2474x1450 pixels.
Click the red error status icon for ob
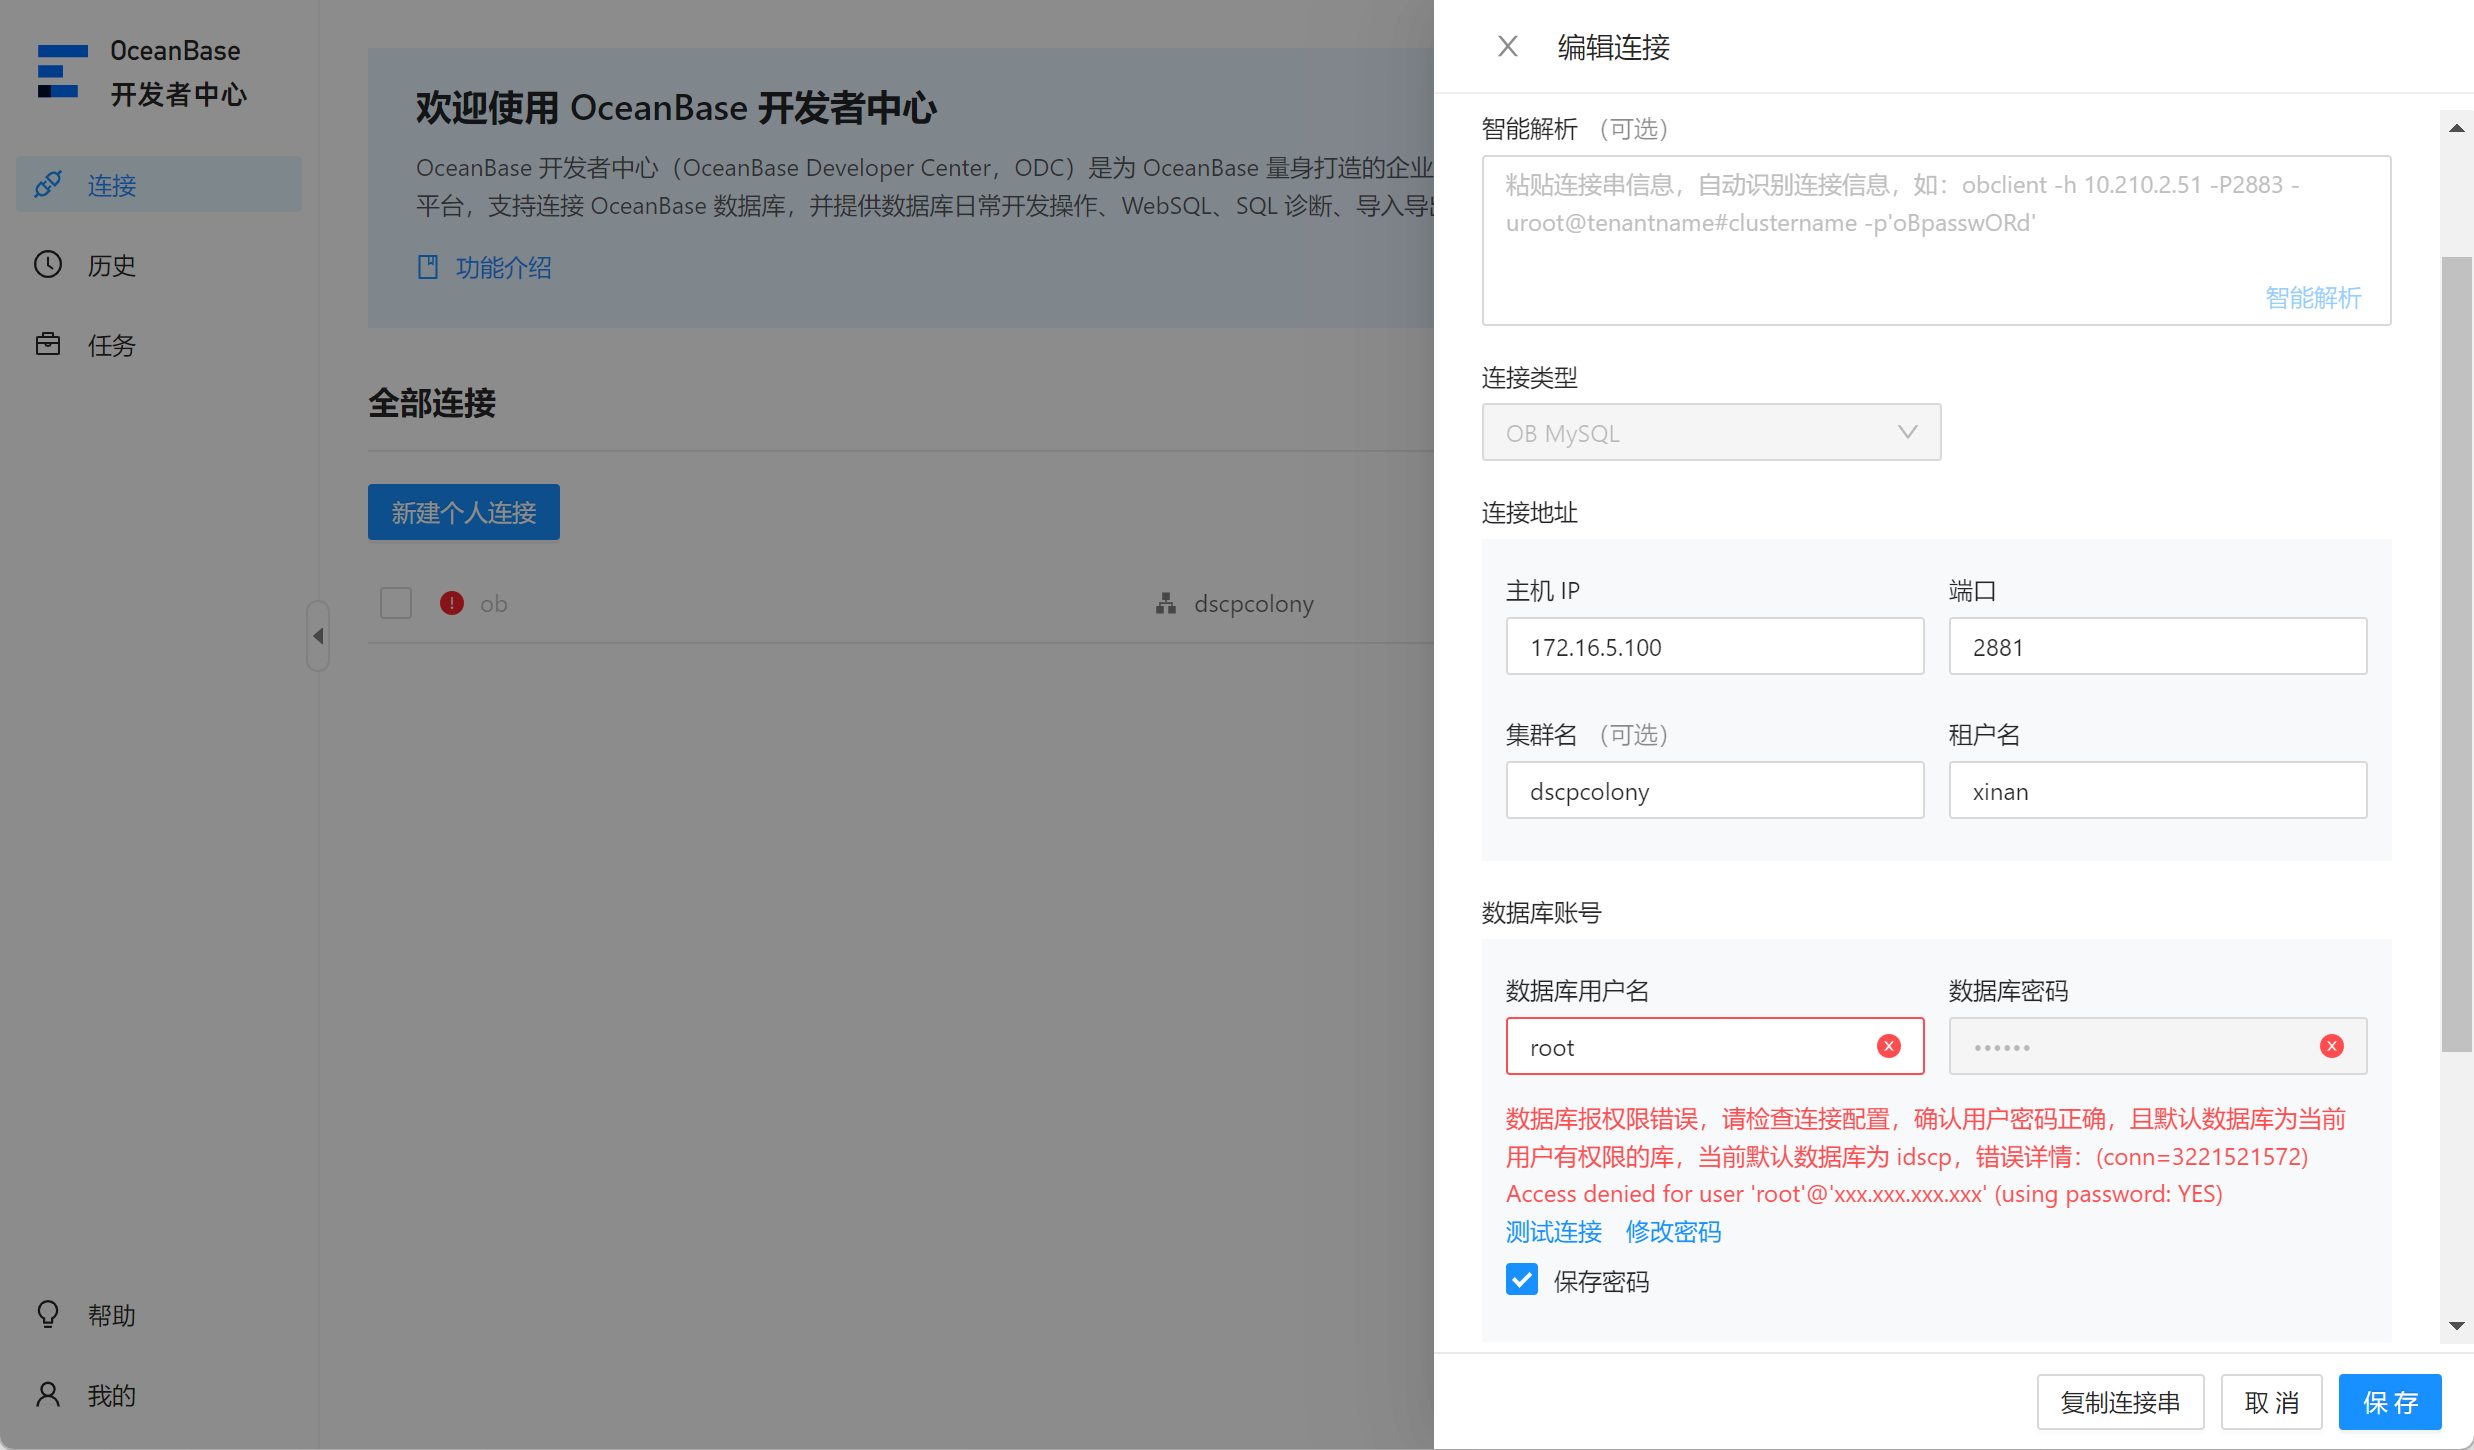coord(452,603)
